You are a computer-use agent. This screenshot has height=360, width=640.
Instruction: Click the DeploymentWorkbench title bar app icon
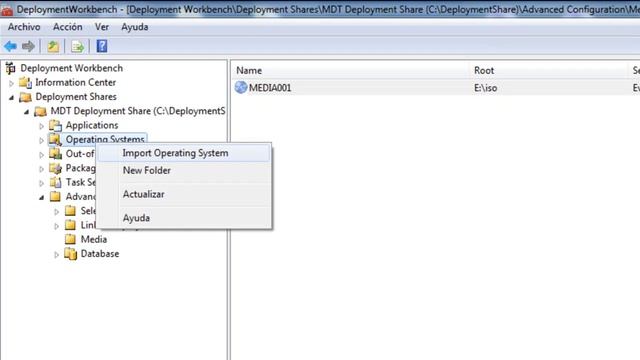tap(7, 10)
